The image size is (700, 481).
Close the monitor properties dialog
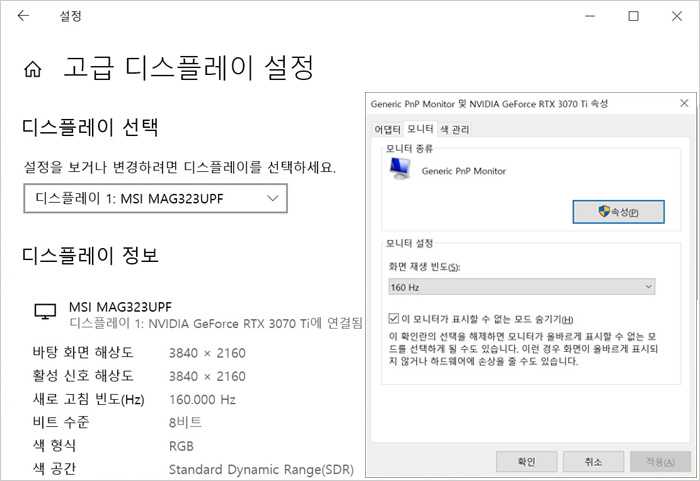684,103
